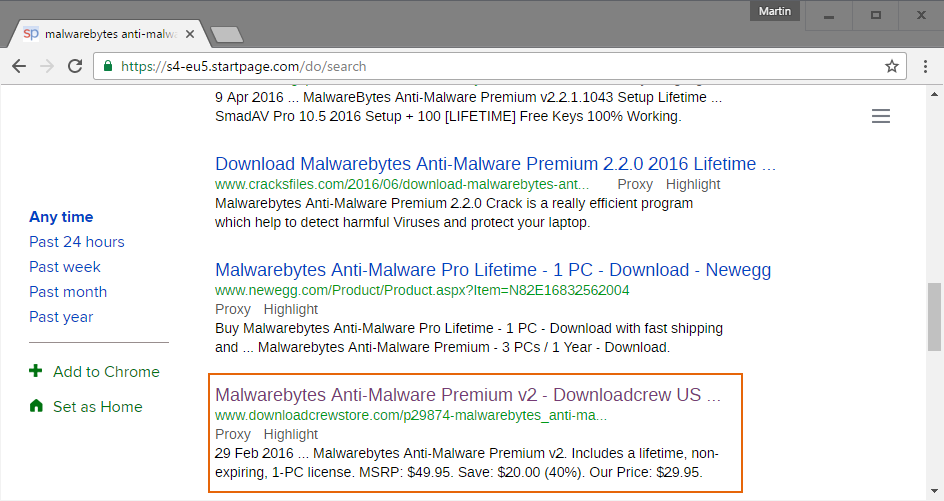Open the cracksfiles.com green URL
This screenshot has height=501, width=944.
(x=402, y=184)
